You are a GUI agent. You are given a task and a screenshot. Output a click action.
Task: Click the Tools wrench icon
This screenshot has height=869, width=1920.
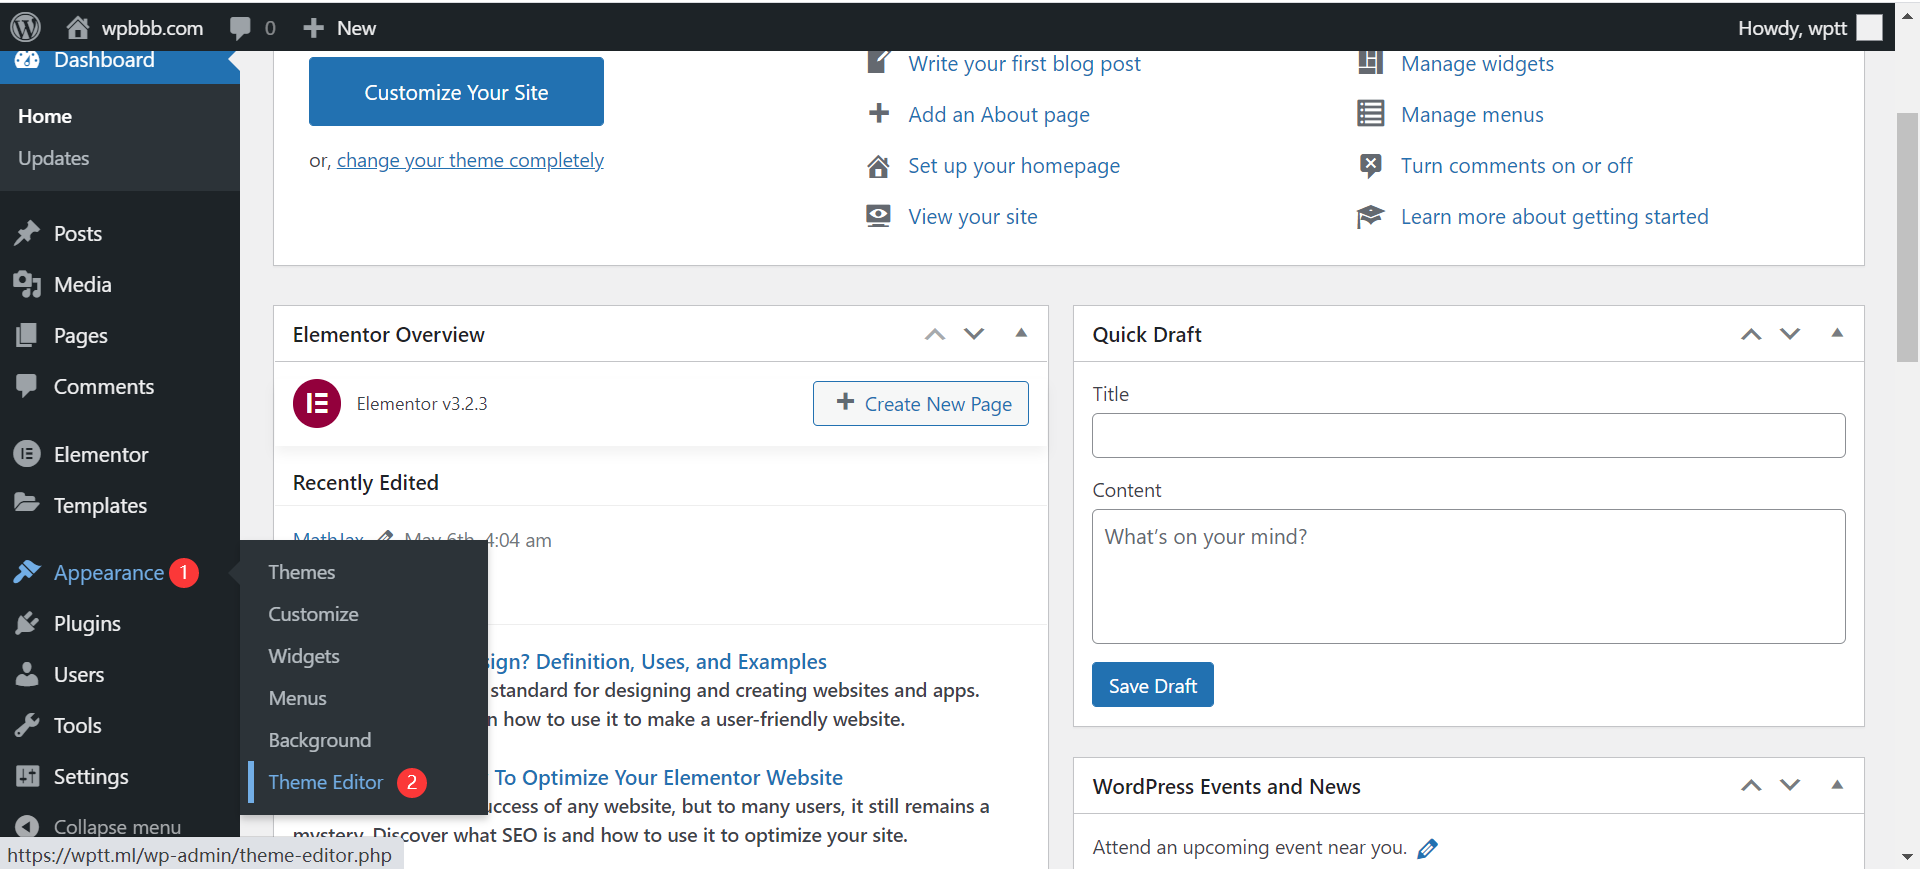27,725
